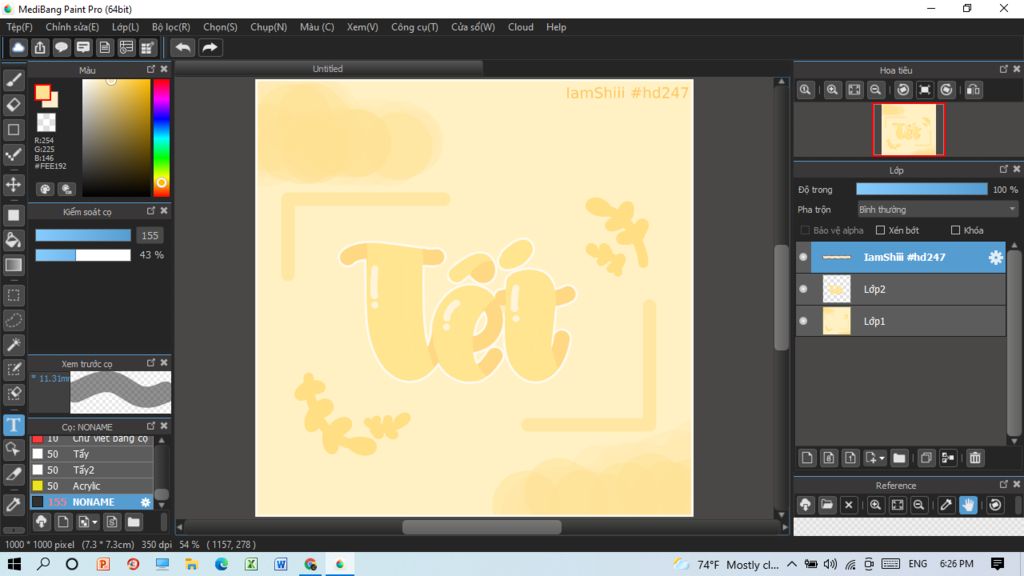Open layer settings gear for IamShiii #hd247
Screen dimensions: 1024x576
995,257
